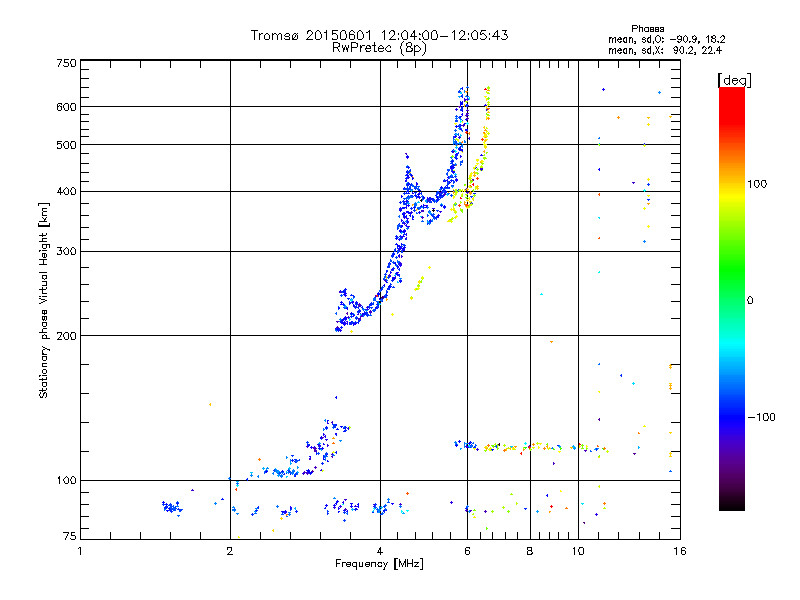Click the "Phases" heading text
Image resolution: width=800 pixels, height=600 pixels.
click(x=647, y=29)
